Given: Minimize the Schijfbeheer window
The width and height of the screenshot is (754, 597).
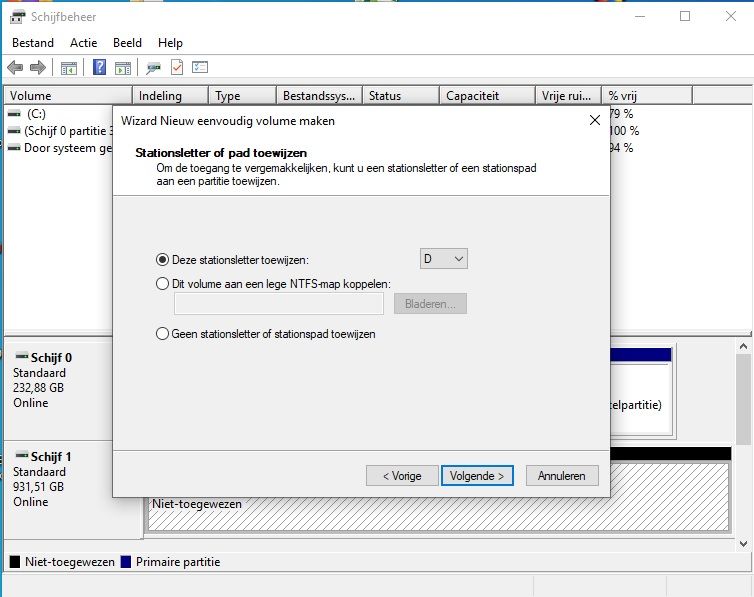Looking at the screenshot, I should (640, 16).
